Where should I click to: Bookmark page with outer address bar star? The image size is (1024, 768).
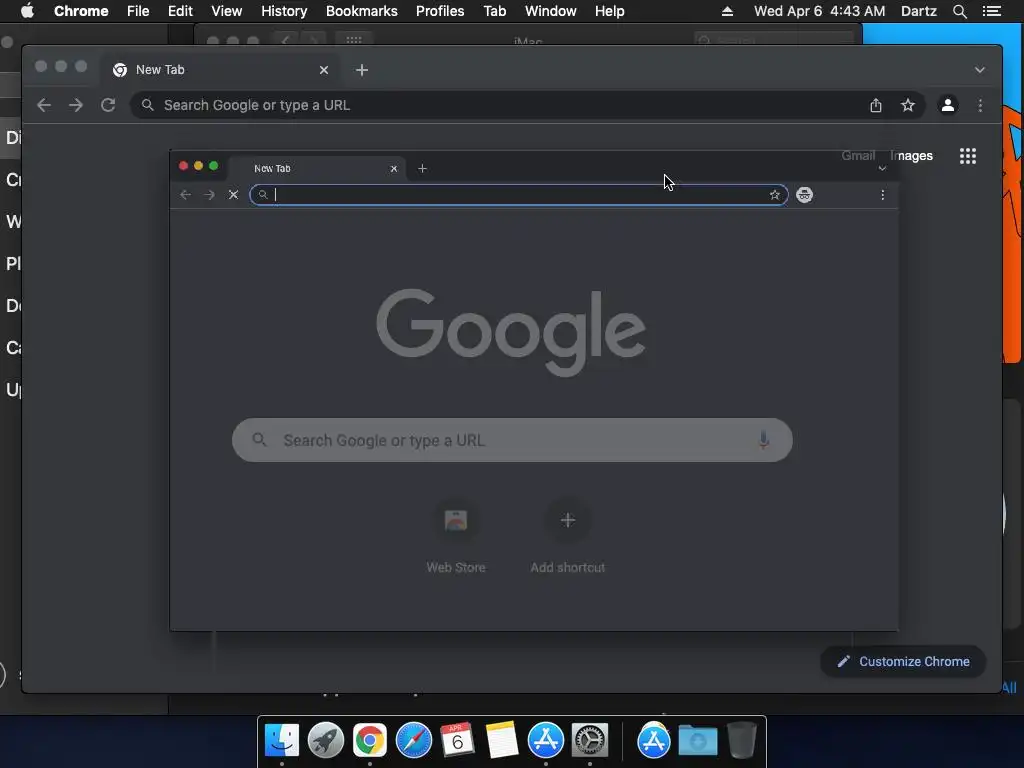click(908, 105)
